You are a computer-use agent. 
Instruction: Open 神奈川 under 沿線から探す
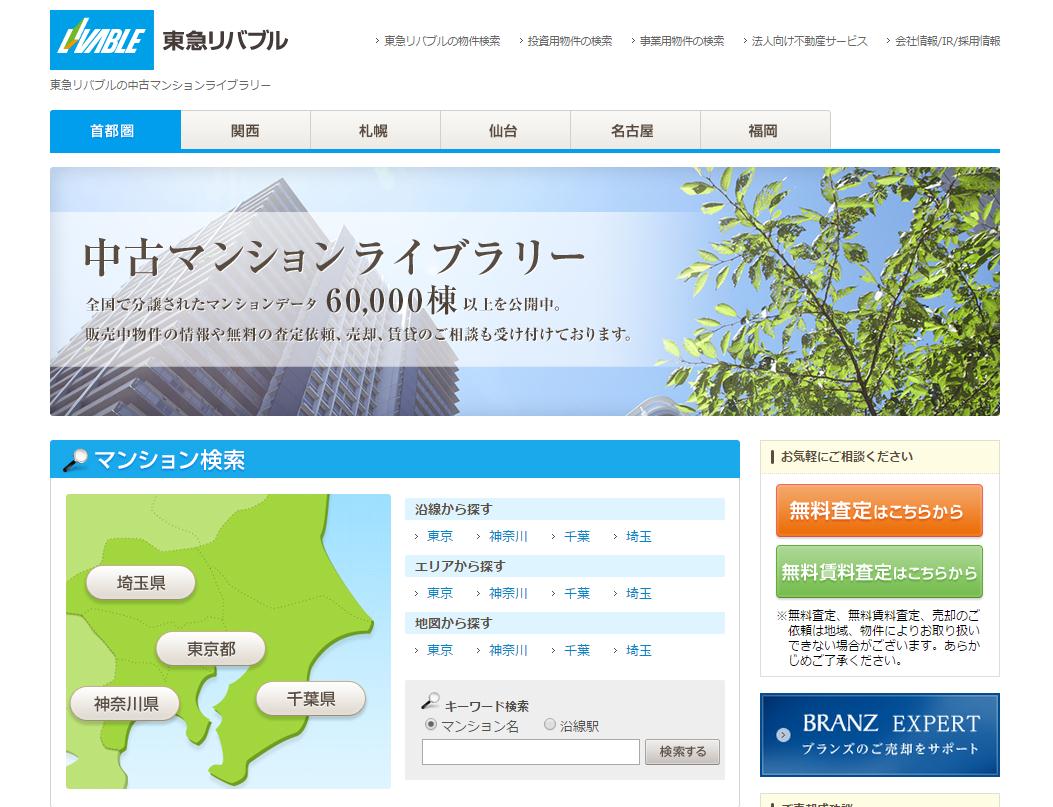pyautogui.click(x=508, y=536)
